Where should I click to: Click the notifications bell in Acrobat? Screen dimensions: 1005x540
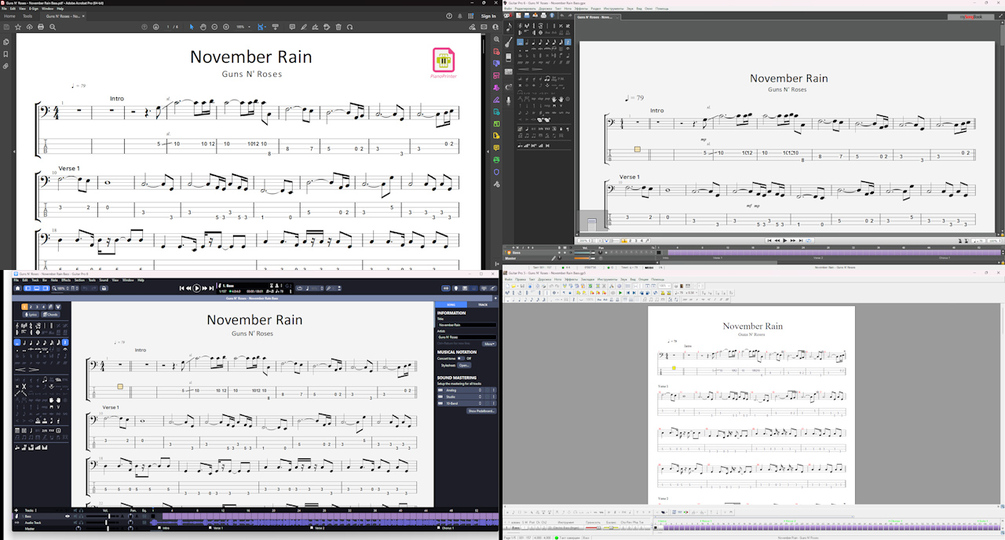click(460, 16)
